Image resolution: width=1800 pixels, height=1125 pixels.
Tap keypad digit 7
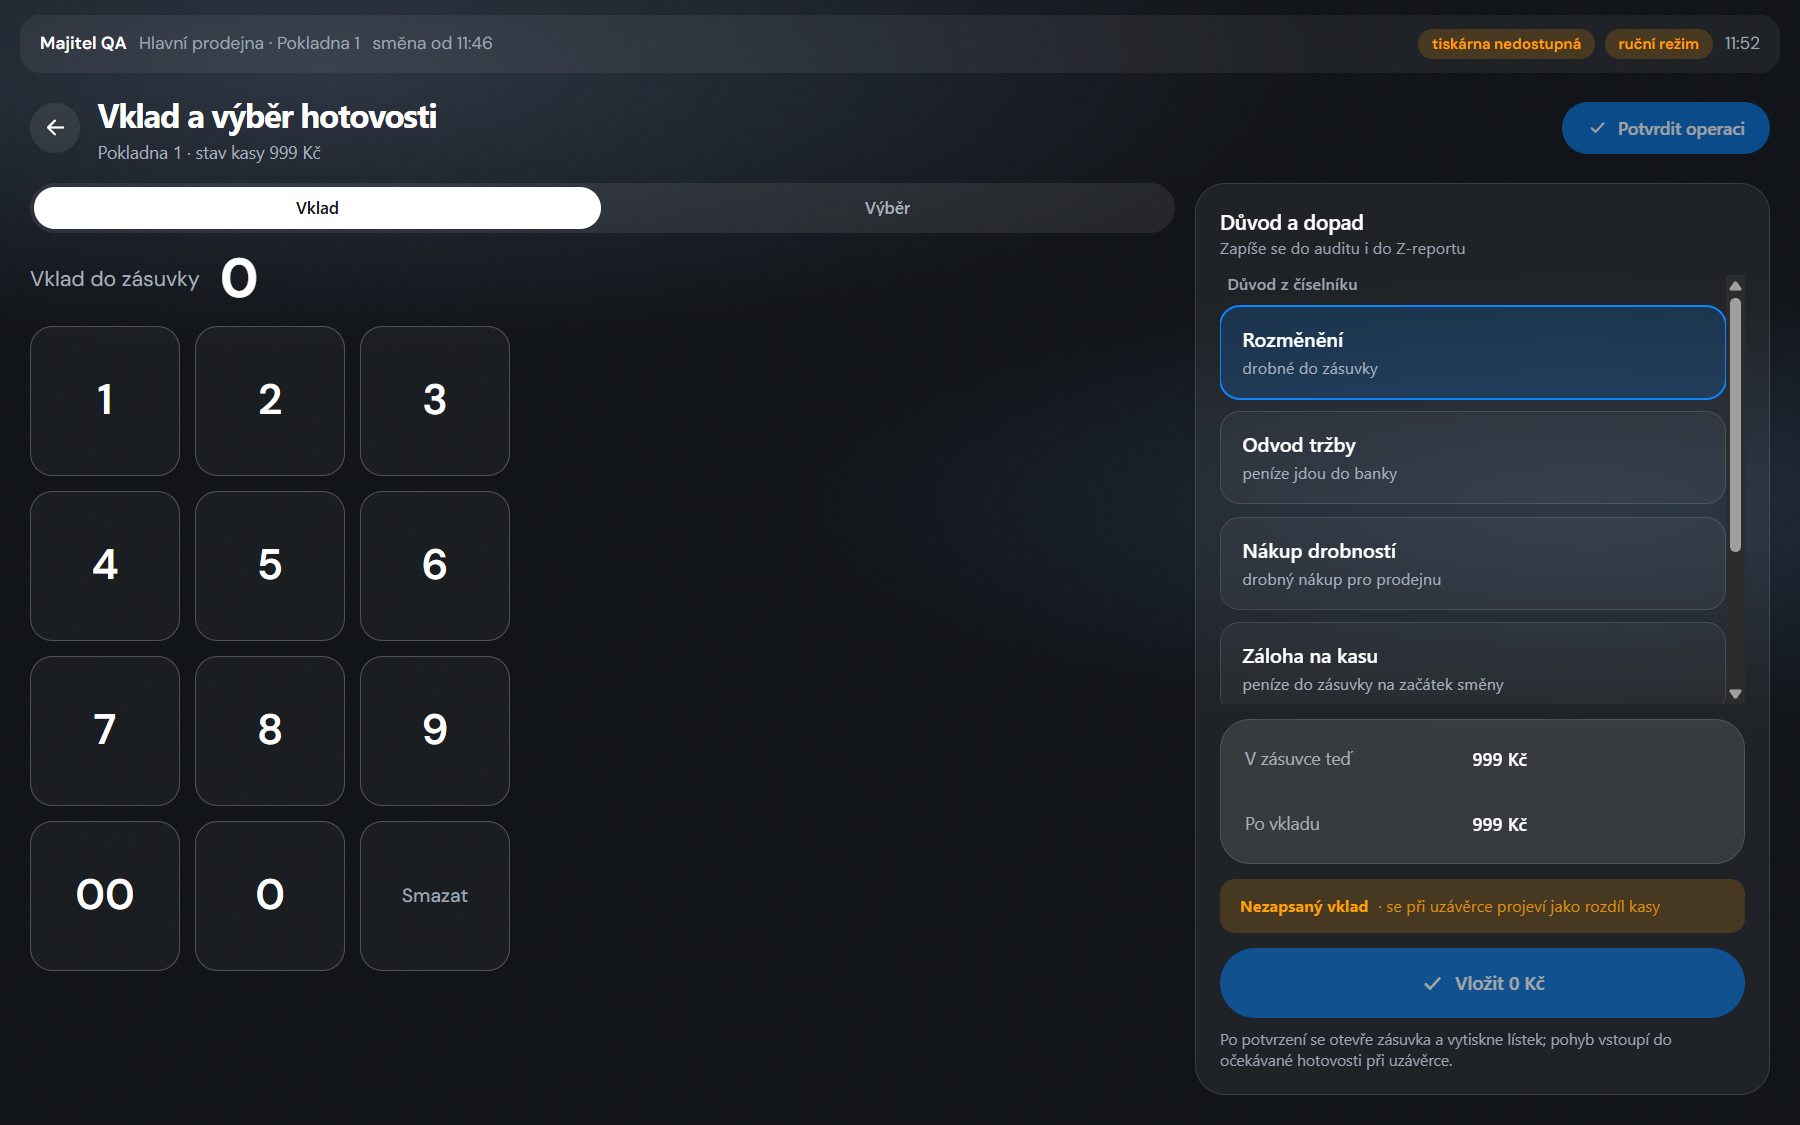click(x=105, y=731)
